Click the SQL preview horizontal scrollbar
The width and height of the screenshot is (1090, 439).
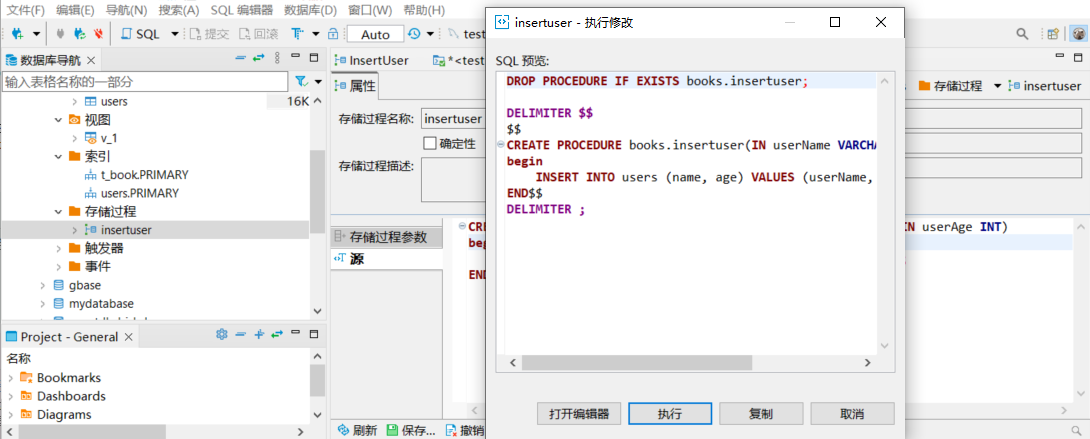click(690, 362)
